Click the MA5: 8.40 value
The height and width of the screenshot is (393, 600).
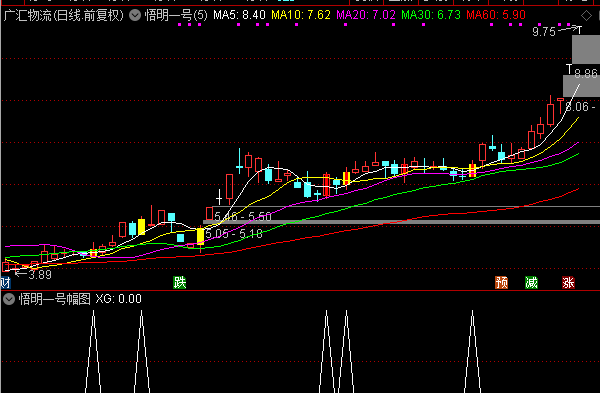point(239,15)
